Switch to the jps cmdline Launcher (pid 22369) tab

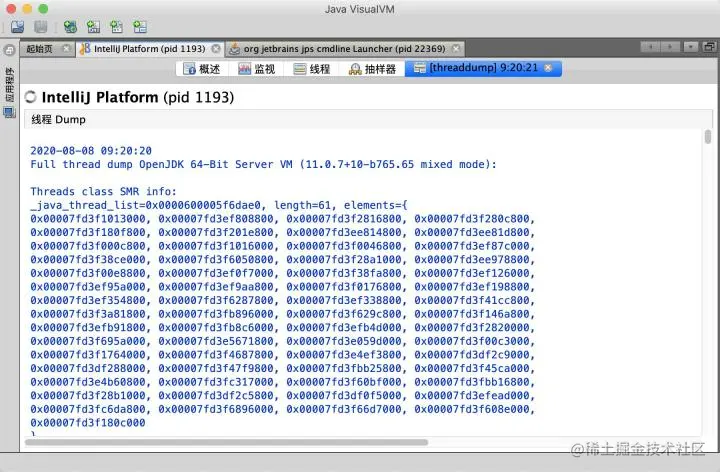[344, 49]
